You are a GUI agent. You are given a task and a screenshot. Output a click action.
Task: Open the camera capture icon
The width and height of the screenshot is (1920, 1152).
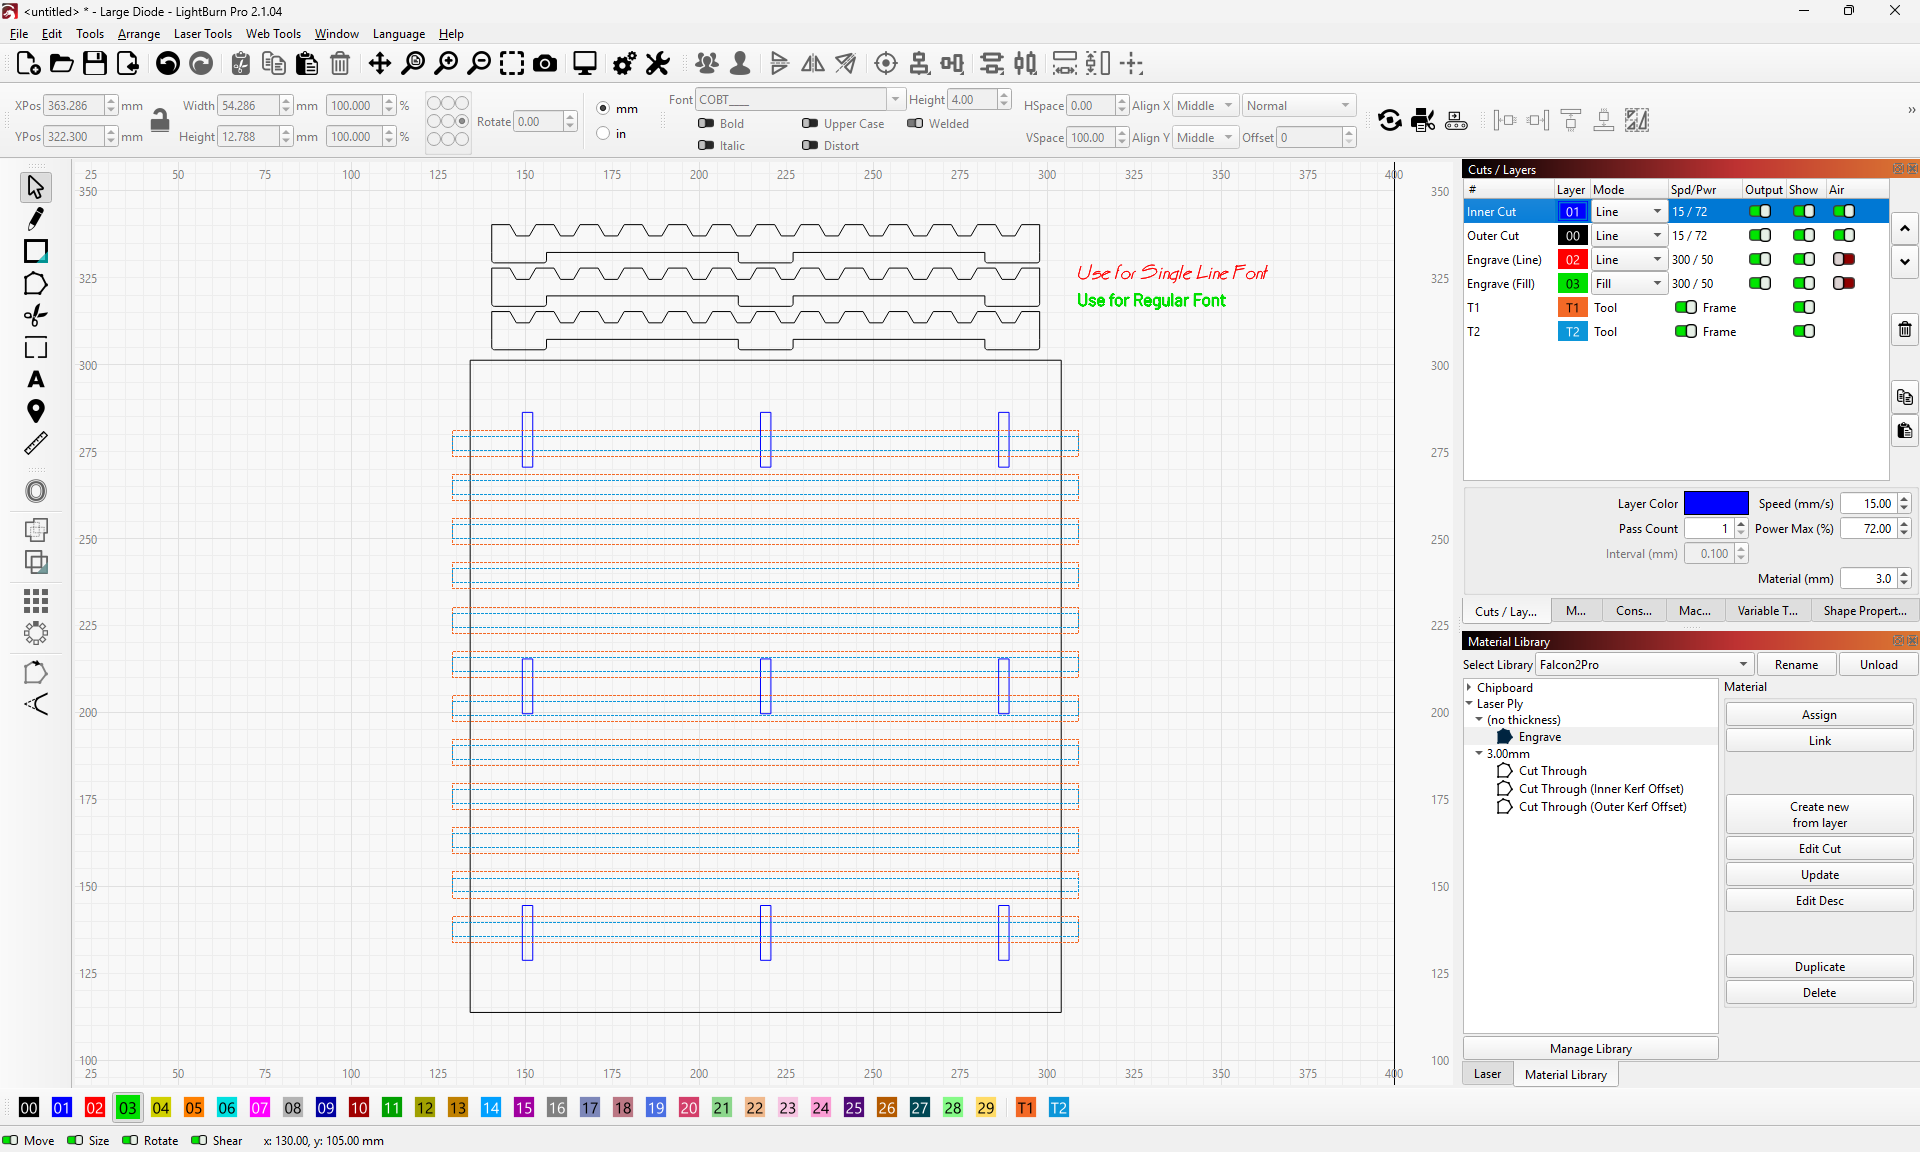[545, 64]
